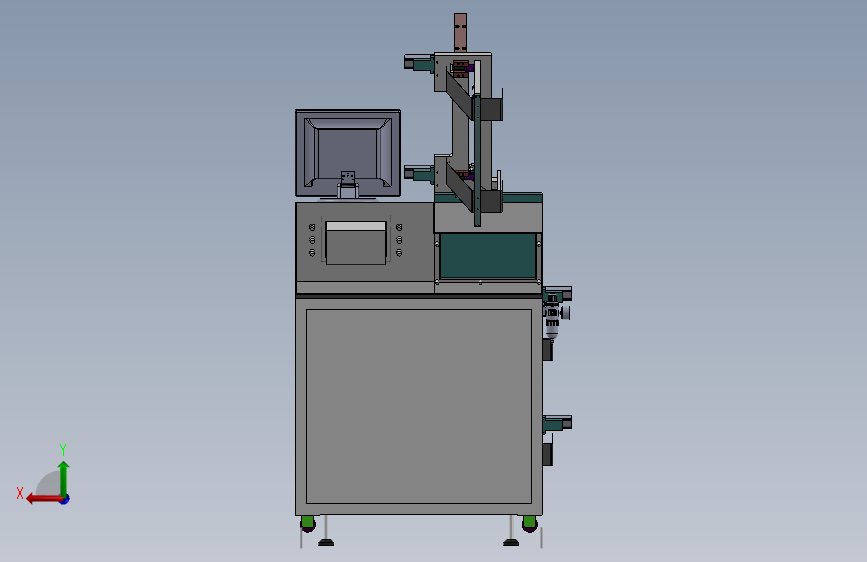867x562 pixels.
Task: Select the left black leveling foot
Action: 326,542
